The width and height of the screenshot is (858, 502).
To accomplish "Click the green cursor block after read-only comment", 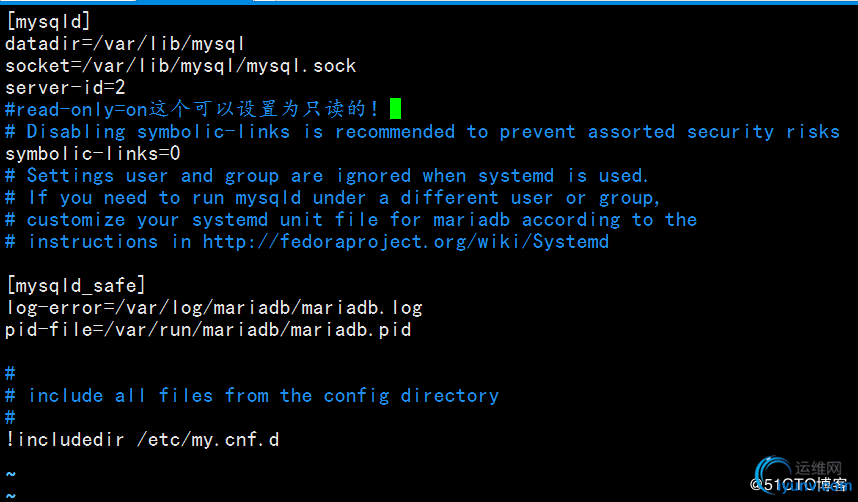I will point(395,108).
